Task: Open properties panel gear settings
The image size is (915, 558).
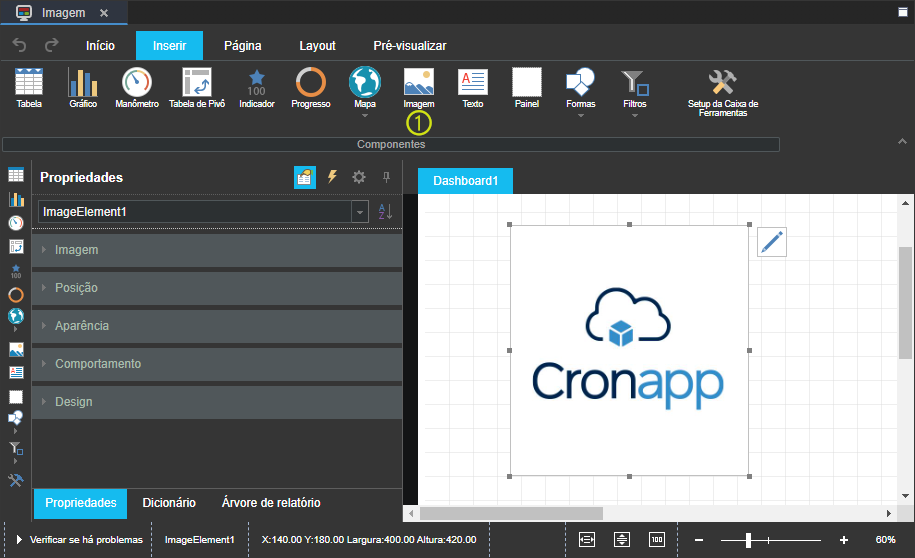Action: pos(359,177)
